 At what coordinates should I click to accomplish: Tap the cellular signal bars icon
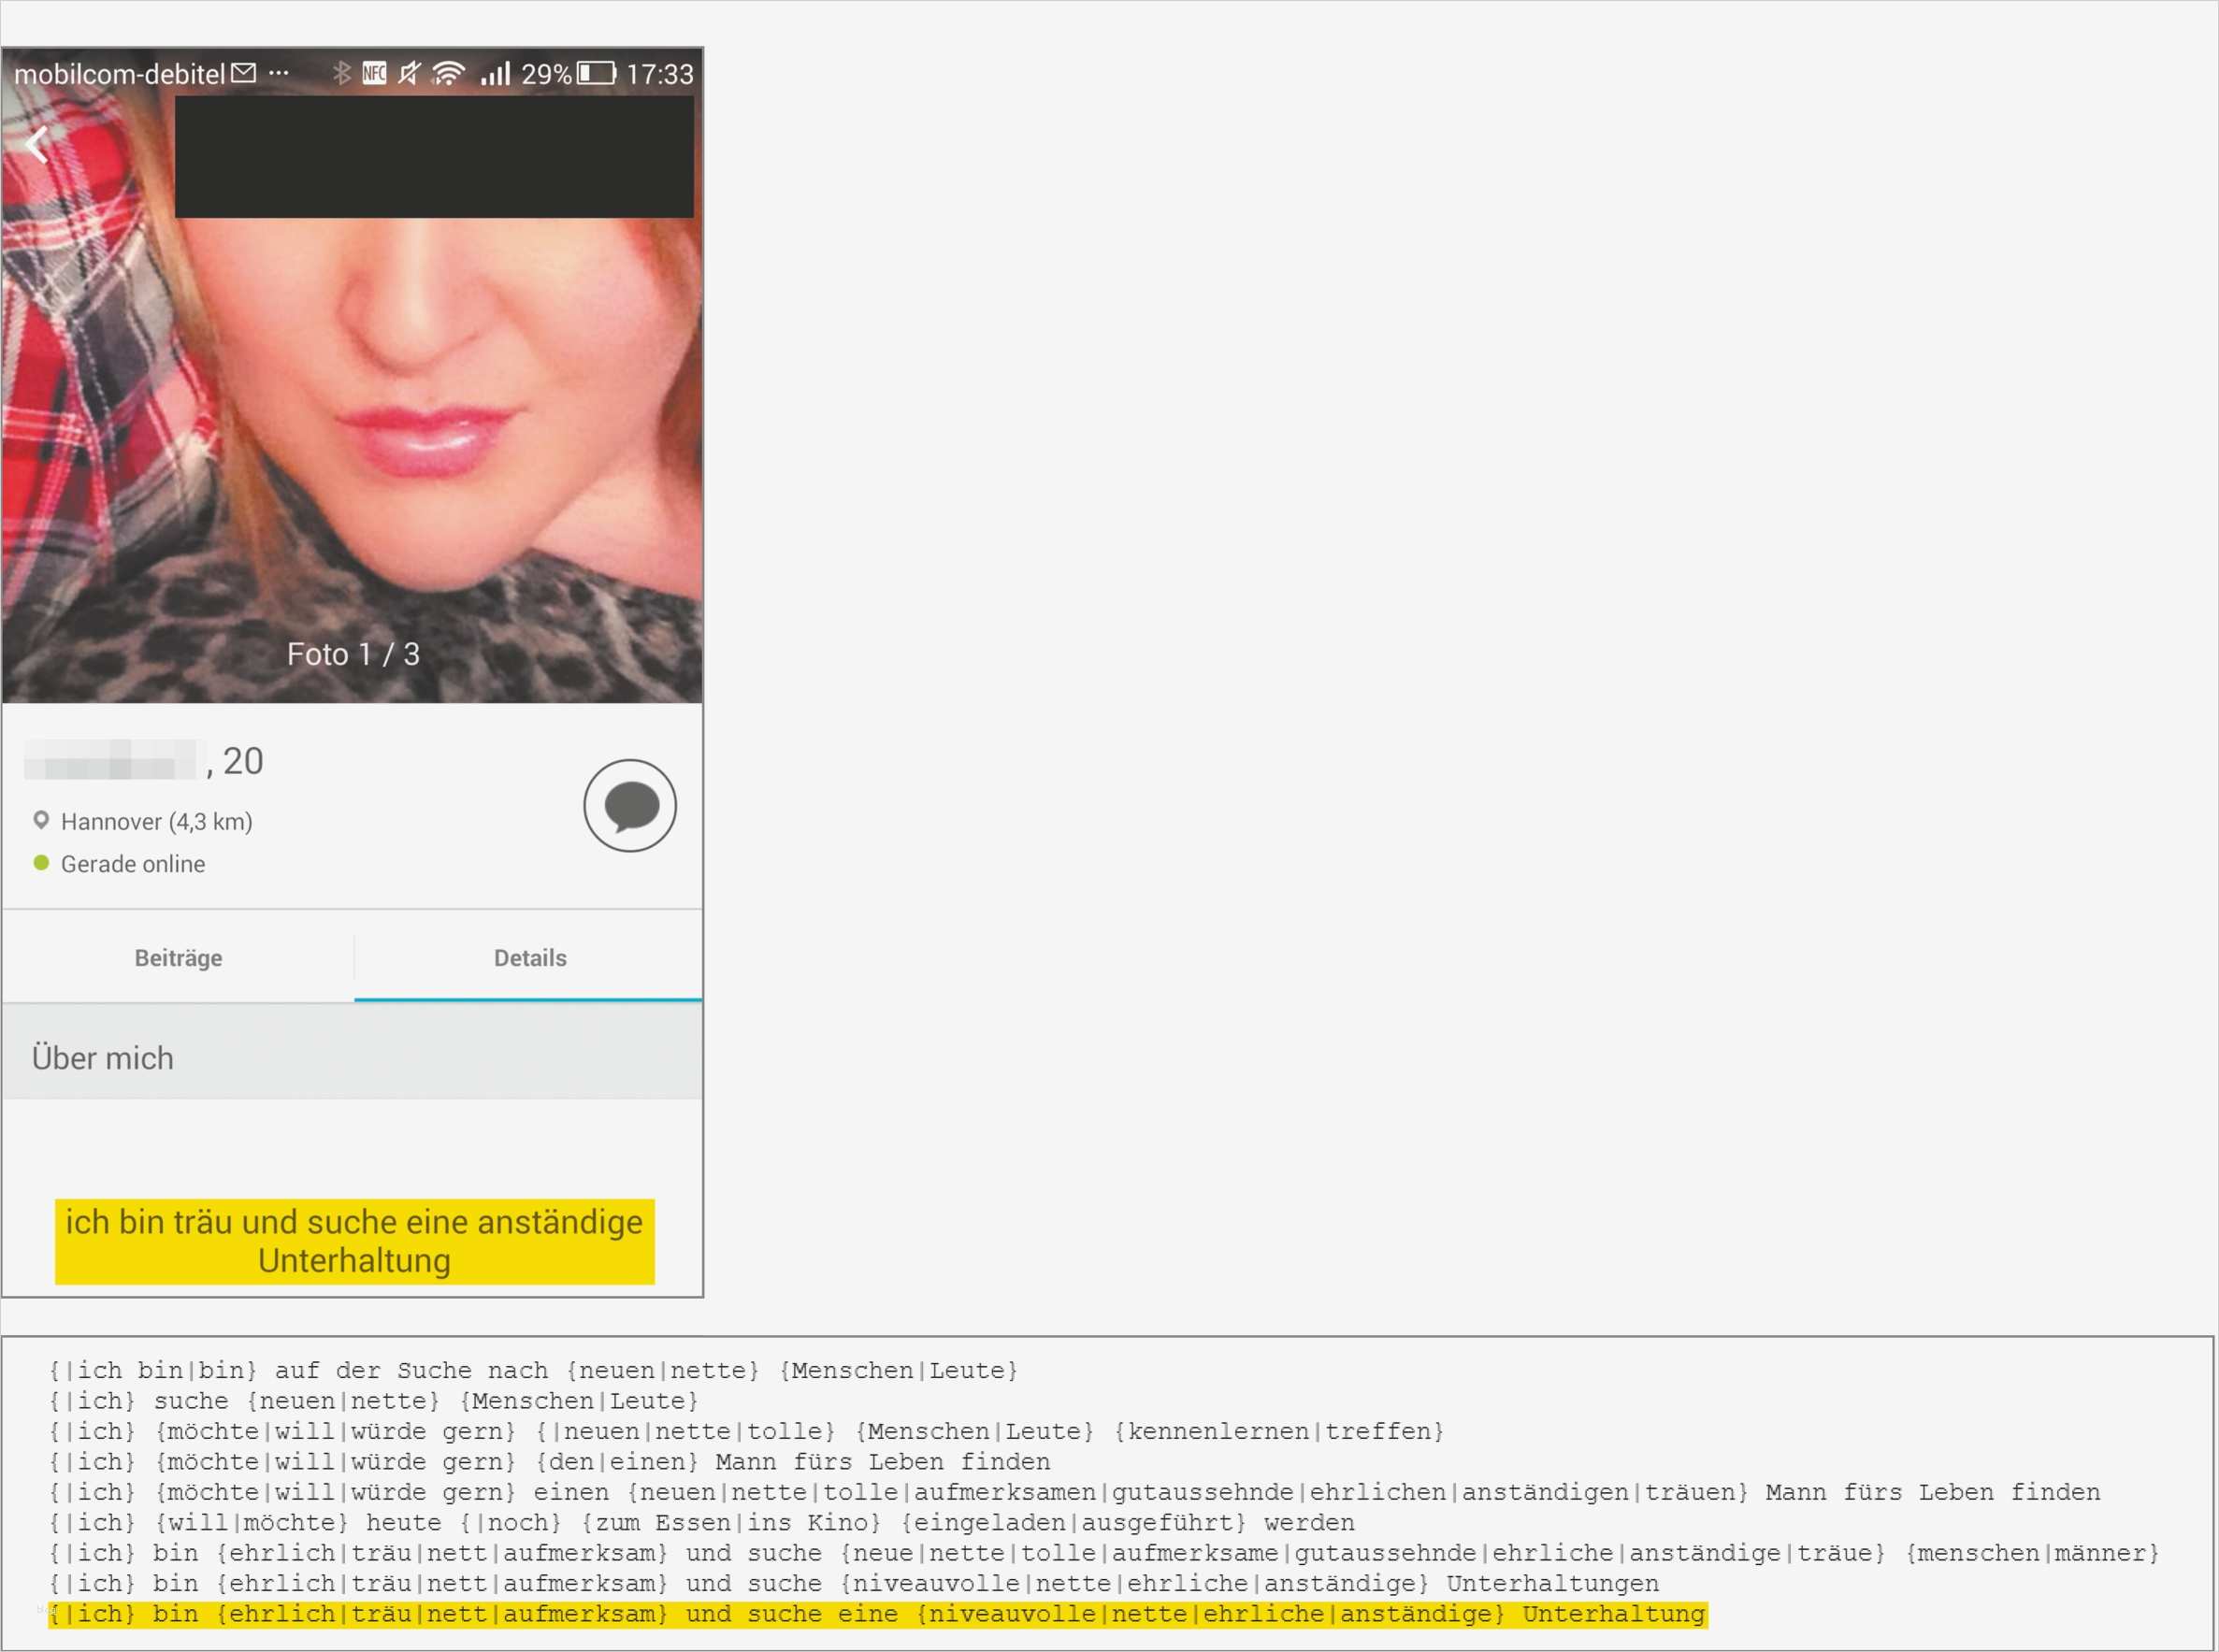point(495,73)
